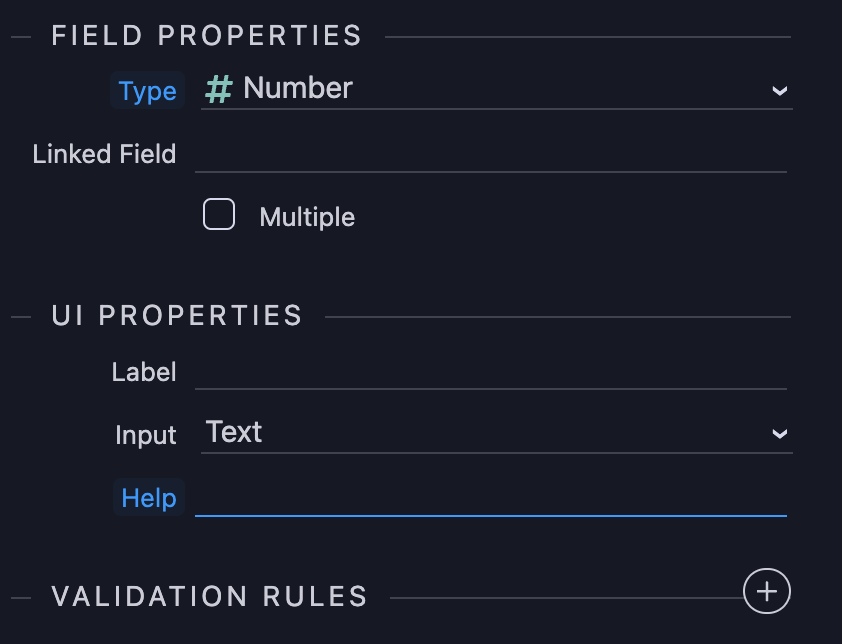Expand the Type dropdown chevron
842x644 pixels.
(779, 91)
